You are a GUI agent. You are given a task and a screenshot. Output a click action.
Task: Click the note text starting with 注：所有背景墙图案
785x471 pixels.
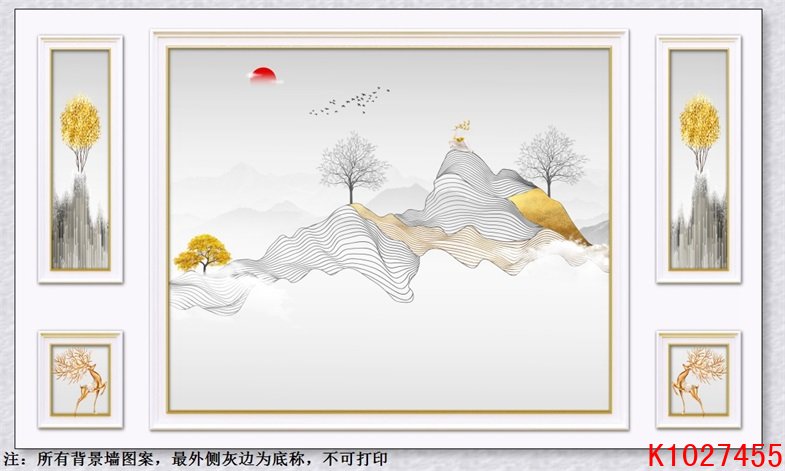pyautogui.click(x=195, y=458)
